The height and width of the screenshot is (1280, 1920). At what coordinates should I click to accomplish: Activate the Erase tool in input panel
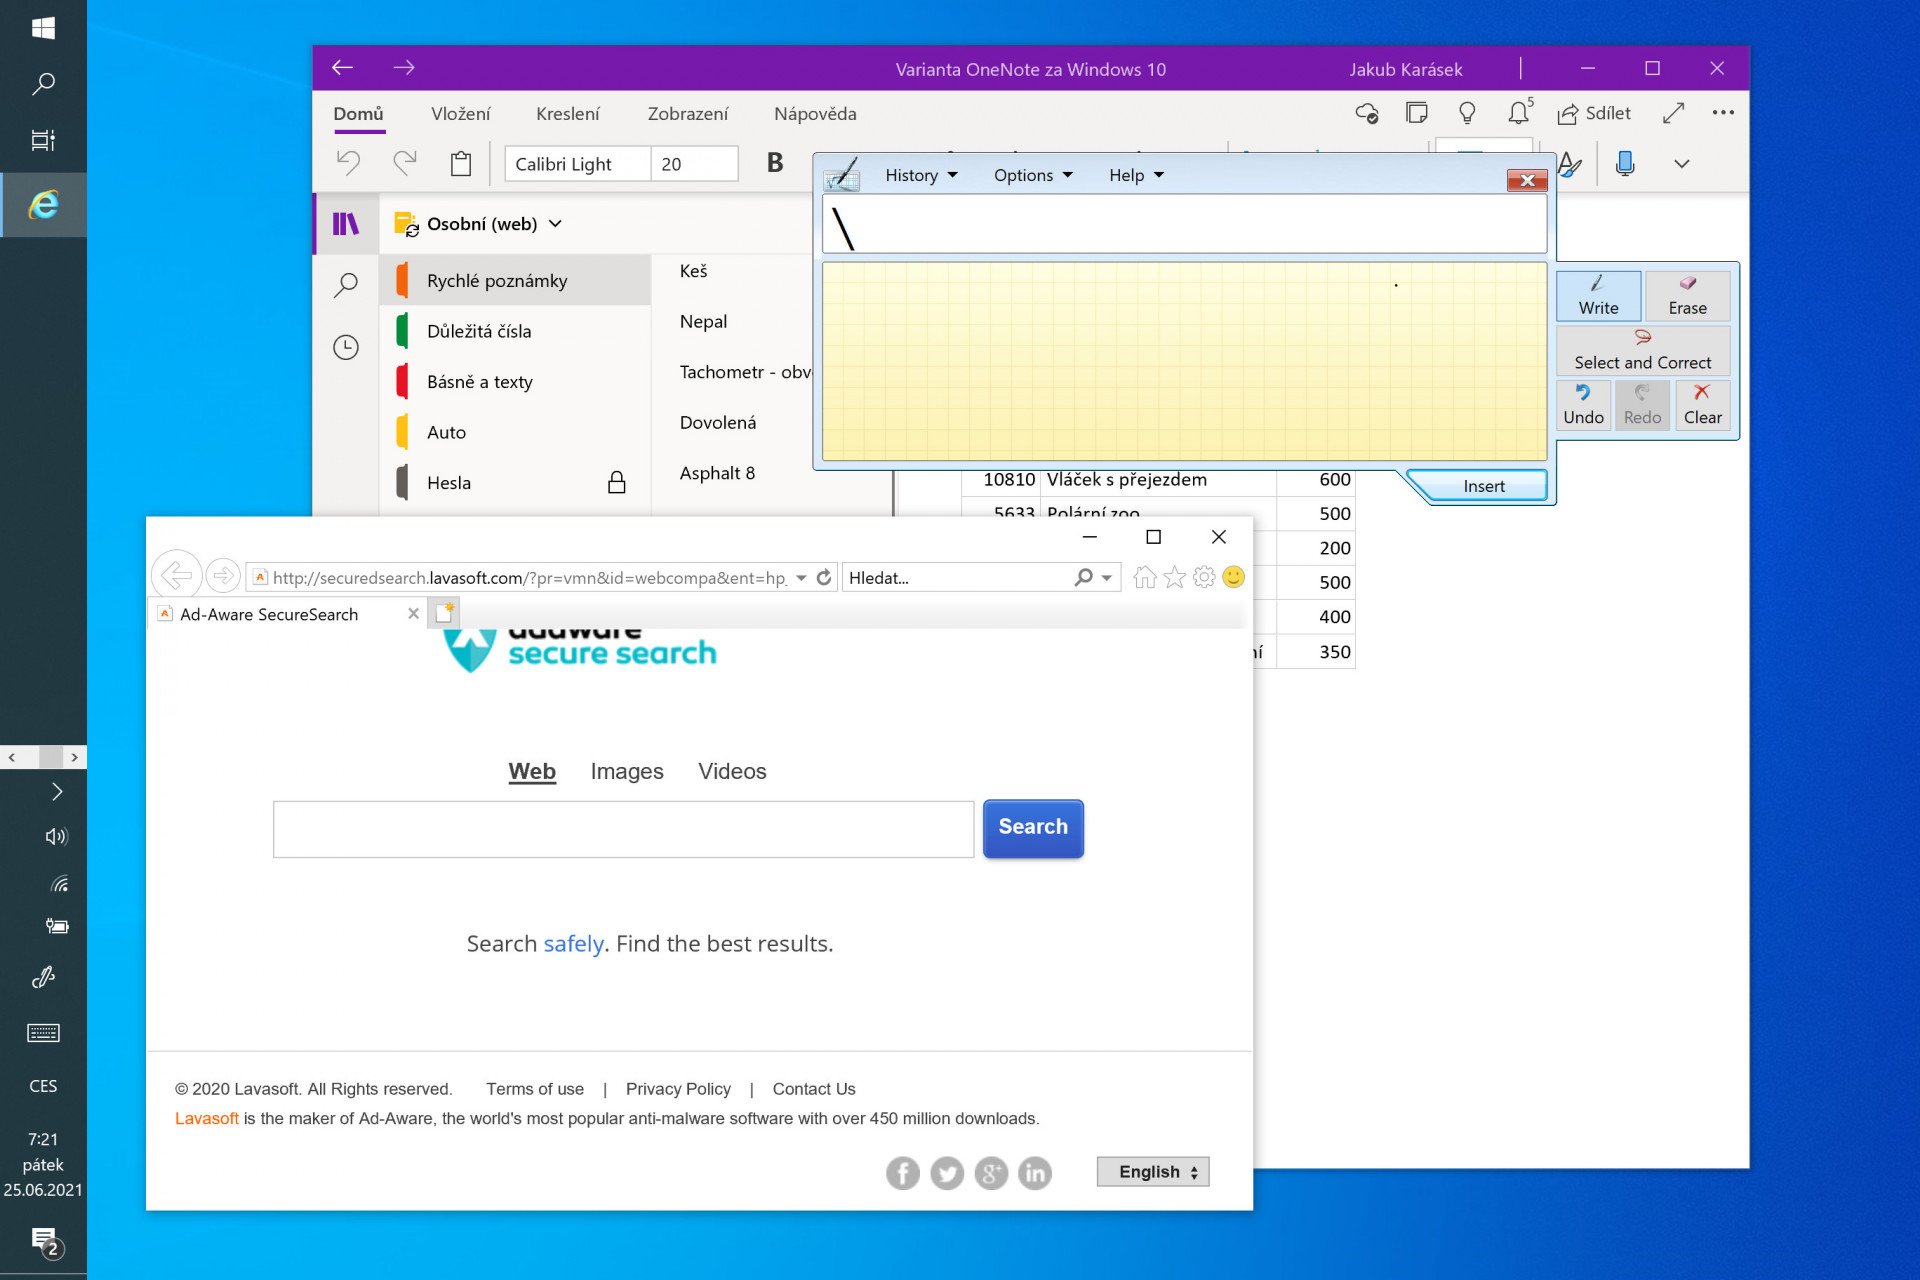pos(1687,296)
